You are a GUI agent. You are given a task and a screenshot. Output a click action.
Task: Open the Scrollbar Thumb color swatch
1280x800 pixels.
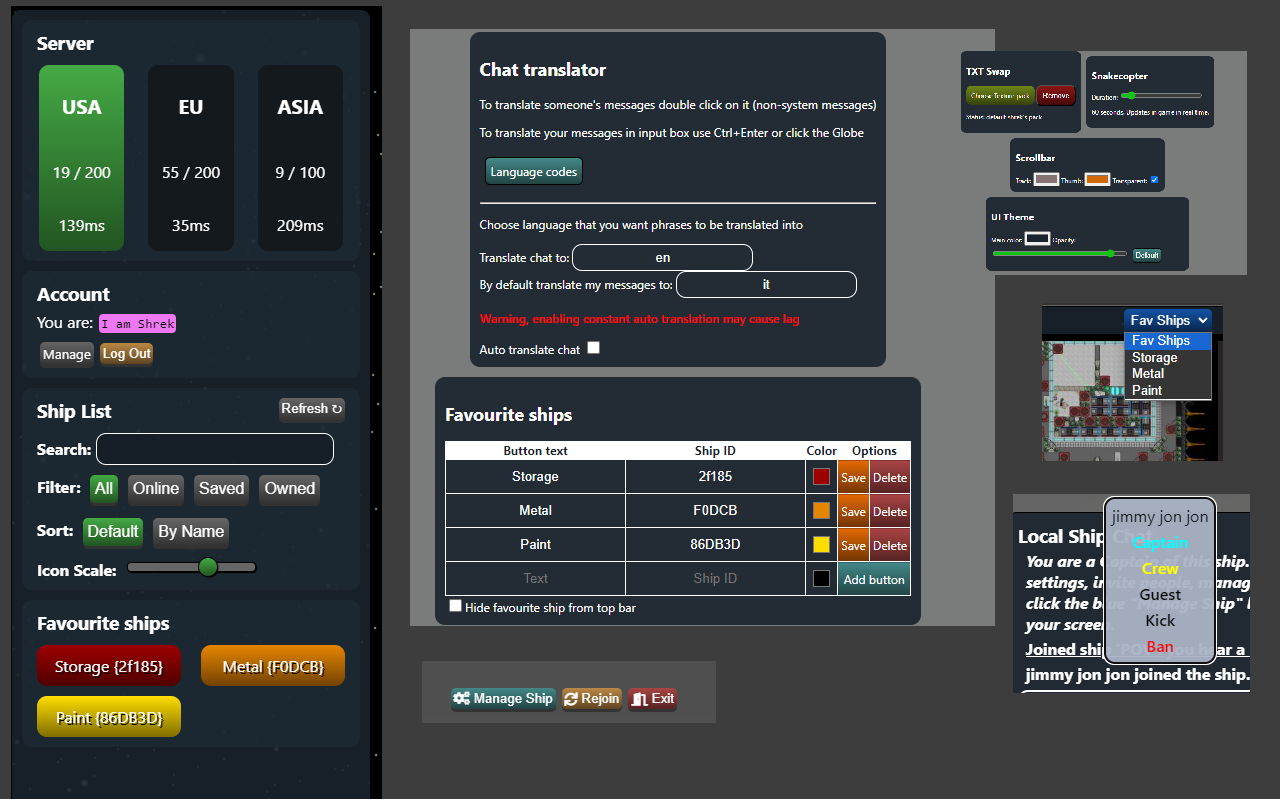(1098, 180)
